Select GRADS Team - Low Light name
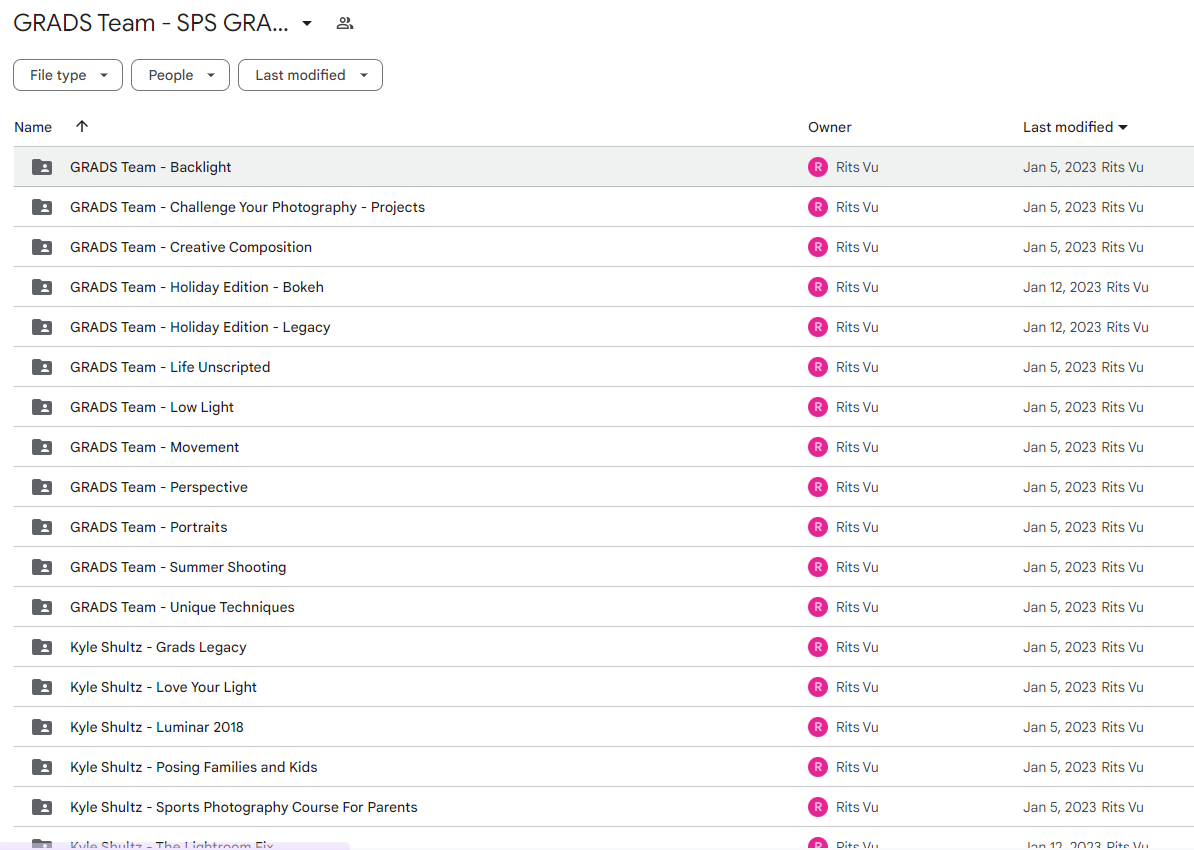Image resolution: width=1194 pixels, height=850 pixels. pos(152,407)
